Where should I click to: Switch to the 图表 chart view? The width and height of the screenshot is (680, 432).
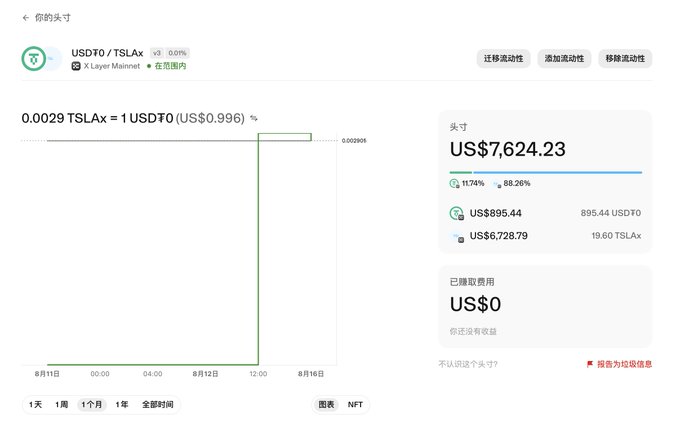point(327,405)
